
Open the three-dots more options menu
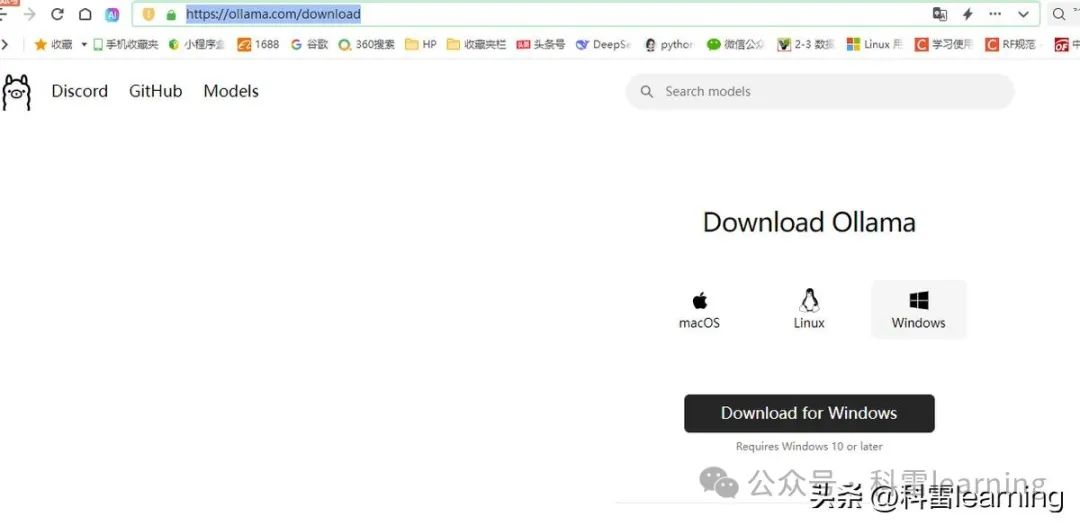[x=995, y=14]
